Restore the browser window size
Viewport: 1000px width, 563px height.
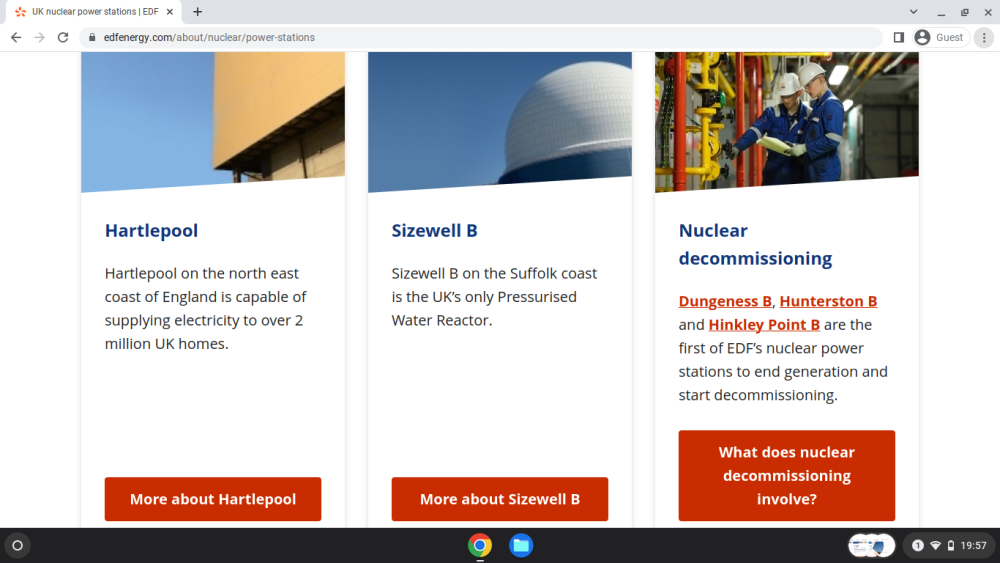(964, 11)
